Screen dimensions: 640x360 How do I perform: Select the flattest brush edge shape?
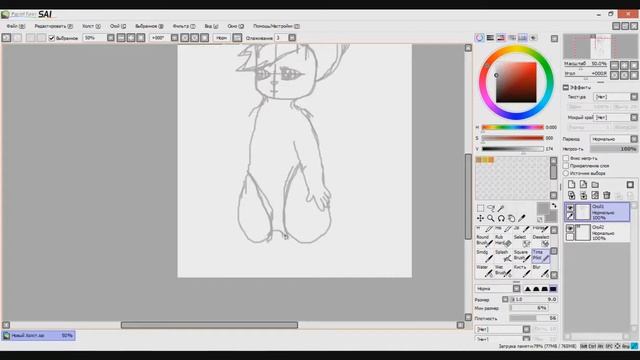tap(553, 289)
